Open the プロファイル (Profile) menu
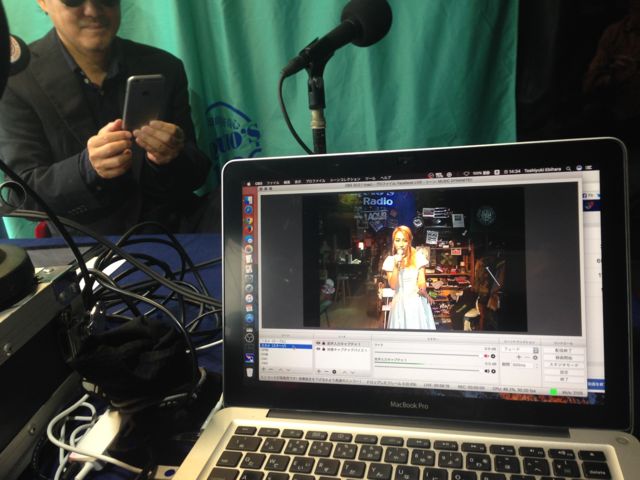Image resolution: width=640 pixels, height=480 pixels. pyautogui.click(x=315, y=181)
